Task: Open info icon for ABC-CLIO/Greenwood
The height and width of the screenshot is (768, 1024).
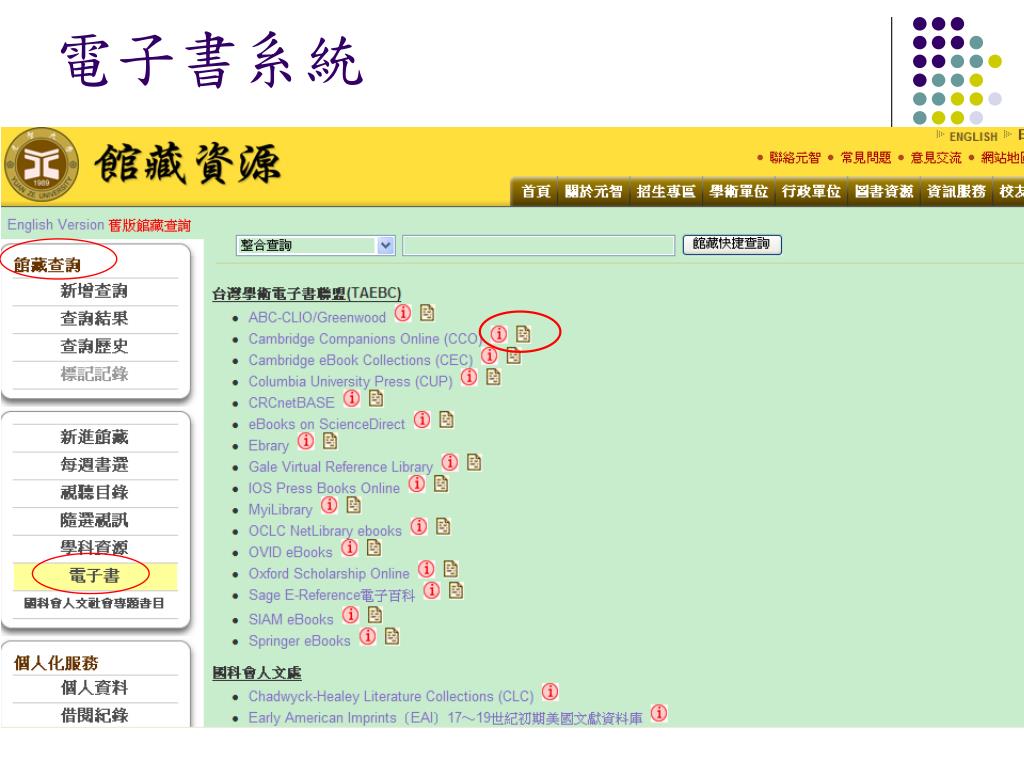Action: click(x=403, y=313)
